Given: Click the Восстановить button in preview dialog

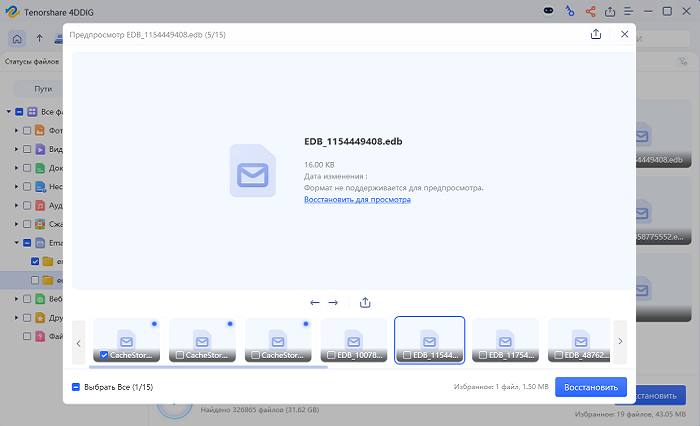Looking at the screenshot, I should click(591, 387).
